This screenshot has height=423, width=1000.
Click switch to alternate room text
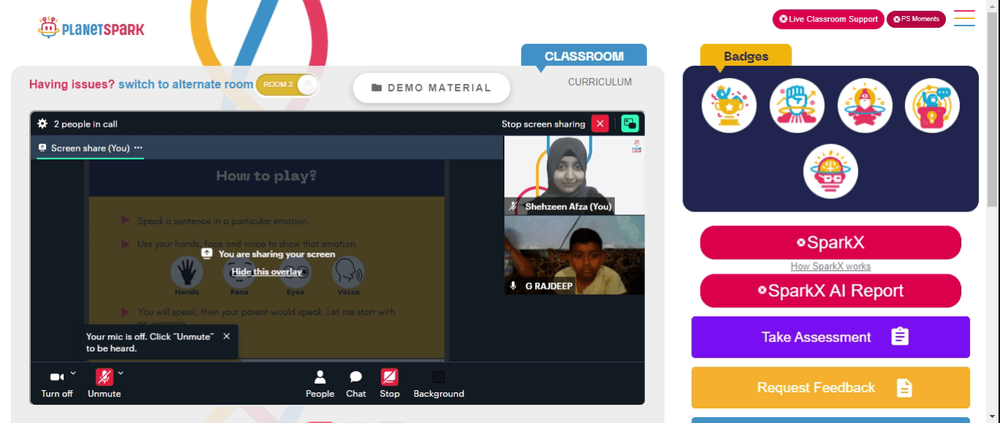(x=186, y=84)
